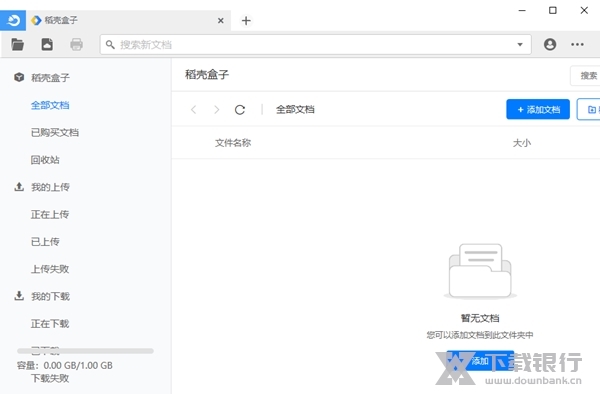Expand the search box dropdown arrow

pyautogui.click(x=520, y=45)
